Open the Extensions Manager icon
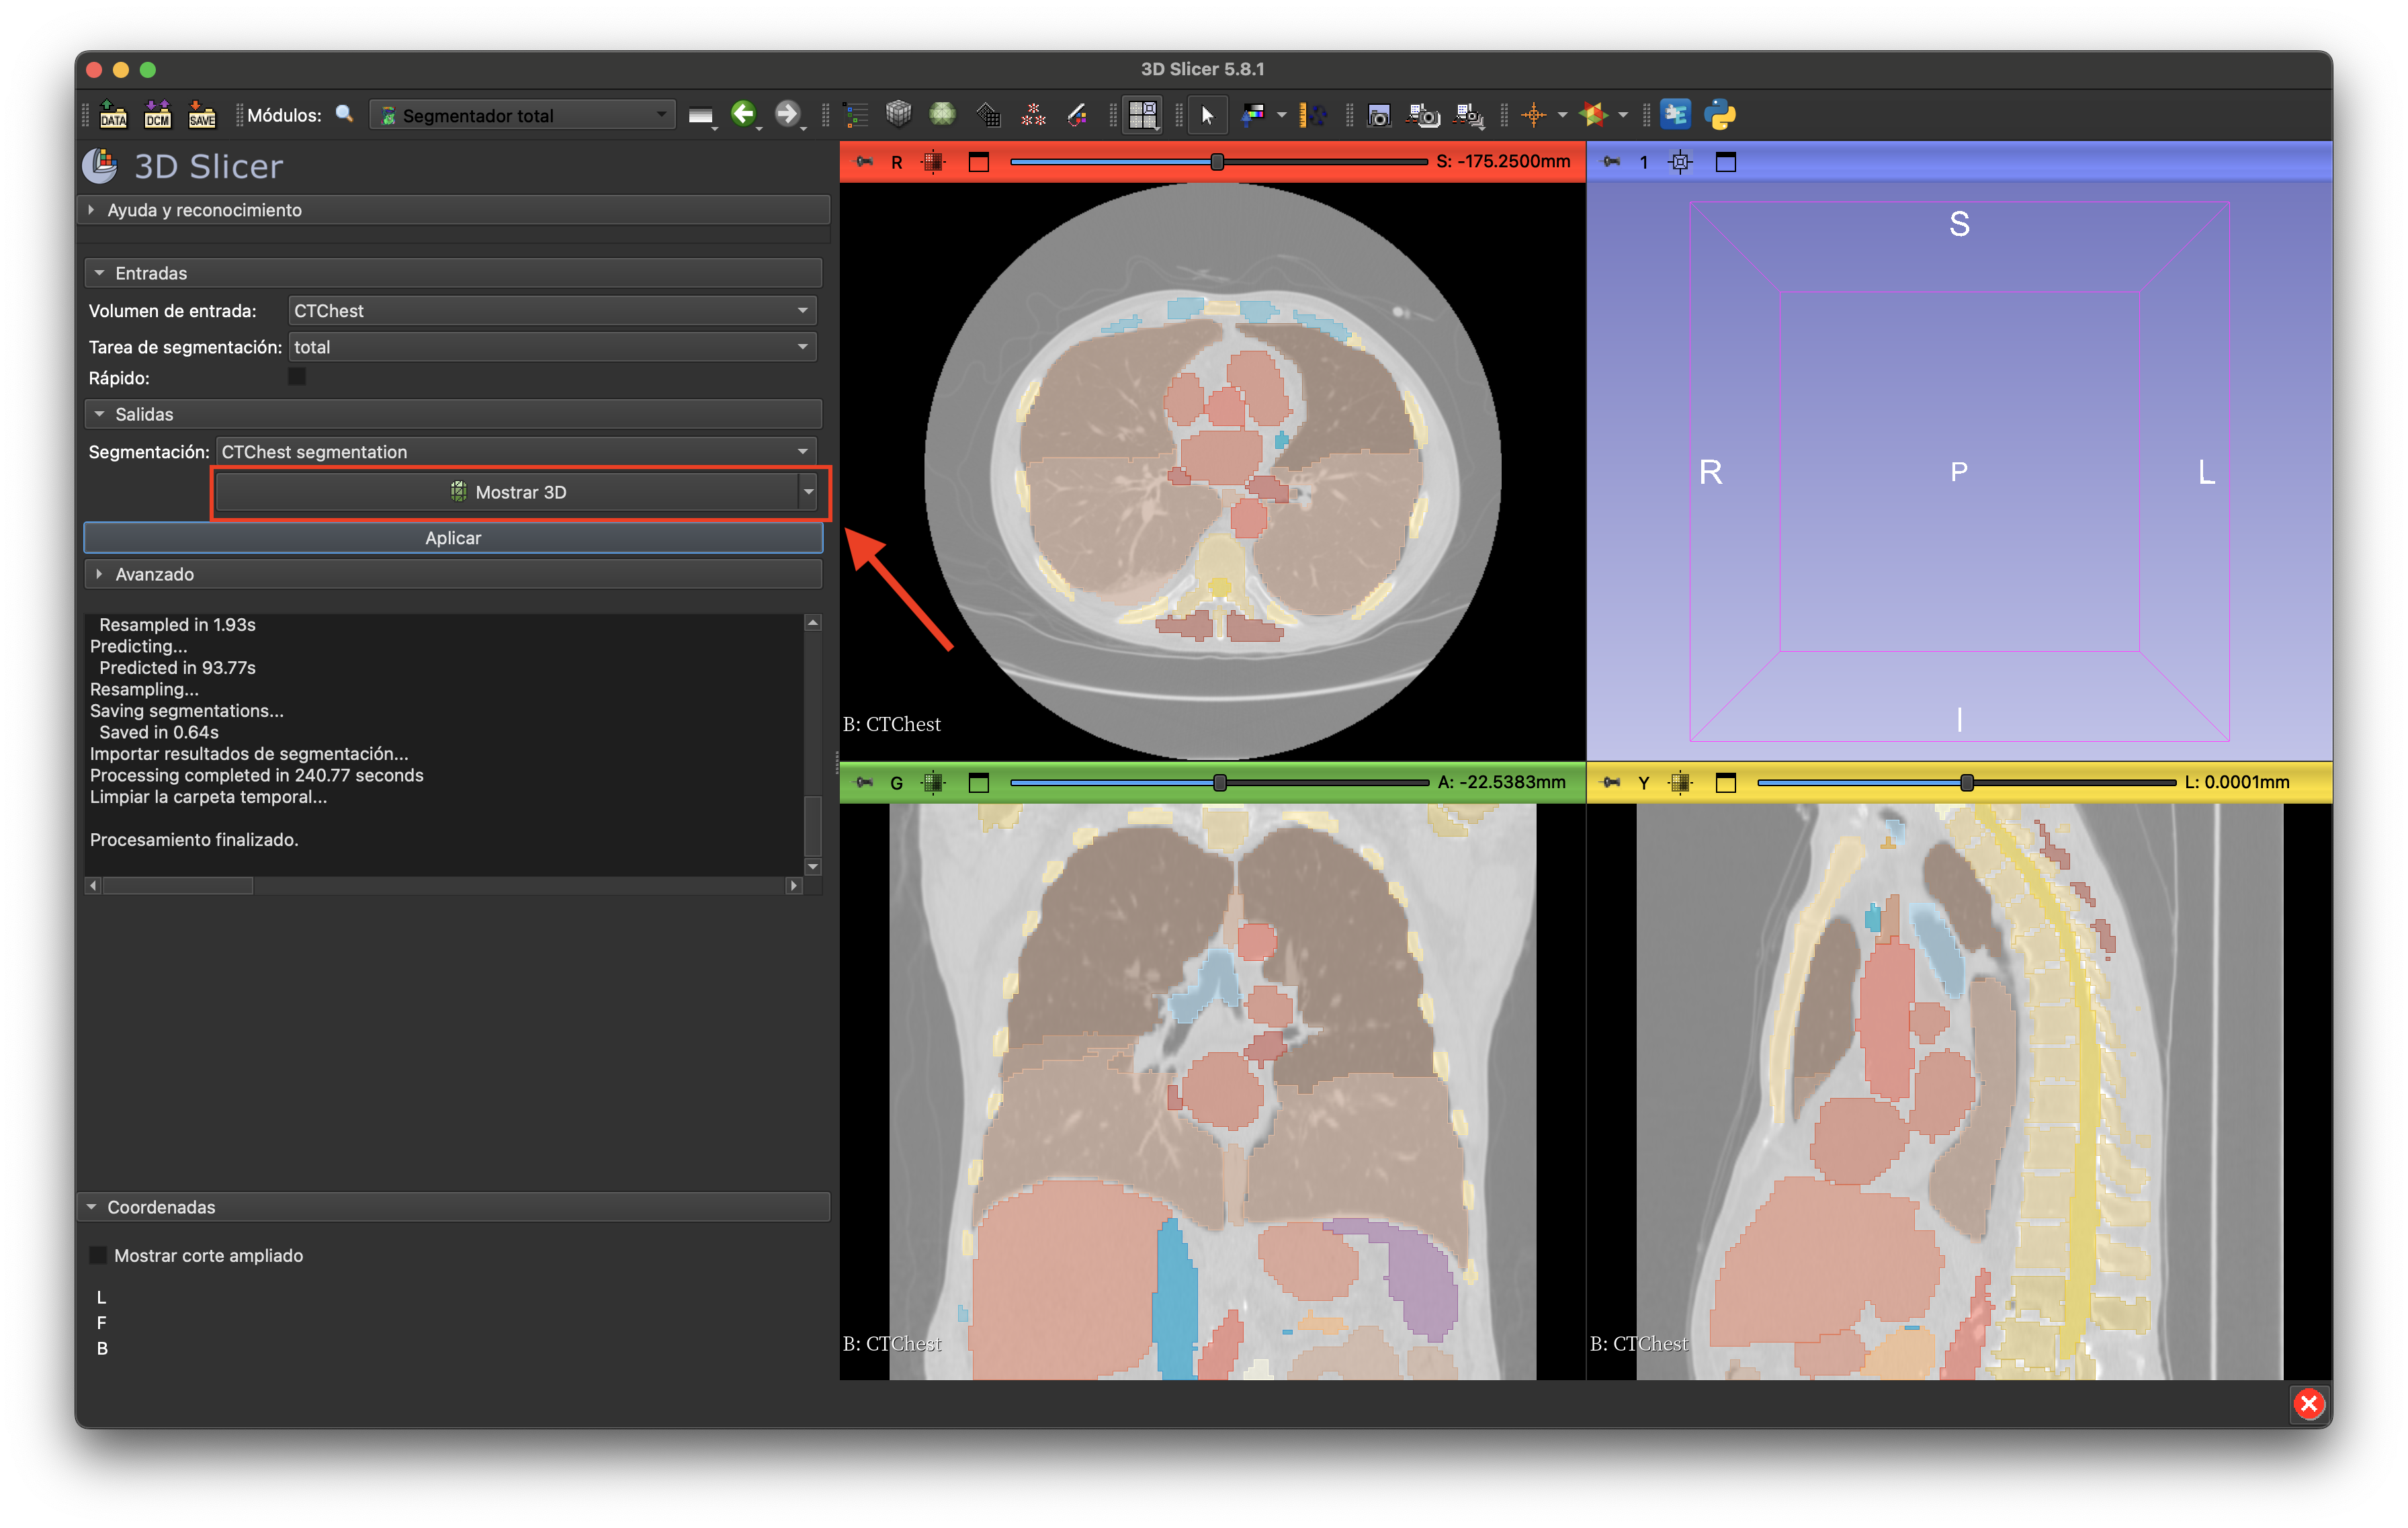 point(1675,115)
